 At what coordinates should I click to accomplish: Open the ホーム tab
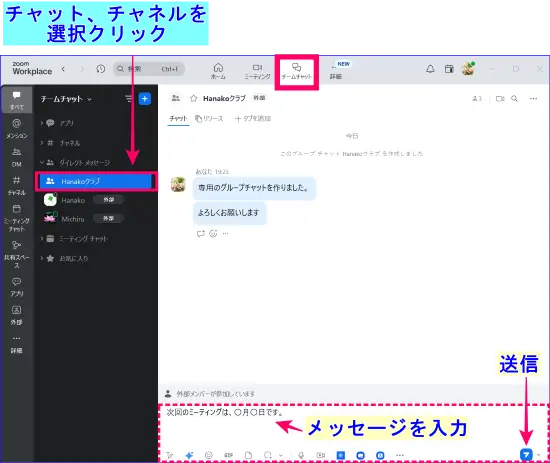[218, 71]
